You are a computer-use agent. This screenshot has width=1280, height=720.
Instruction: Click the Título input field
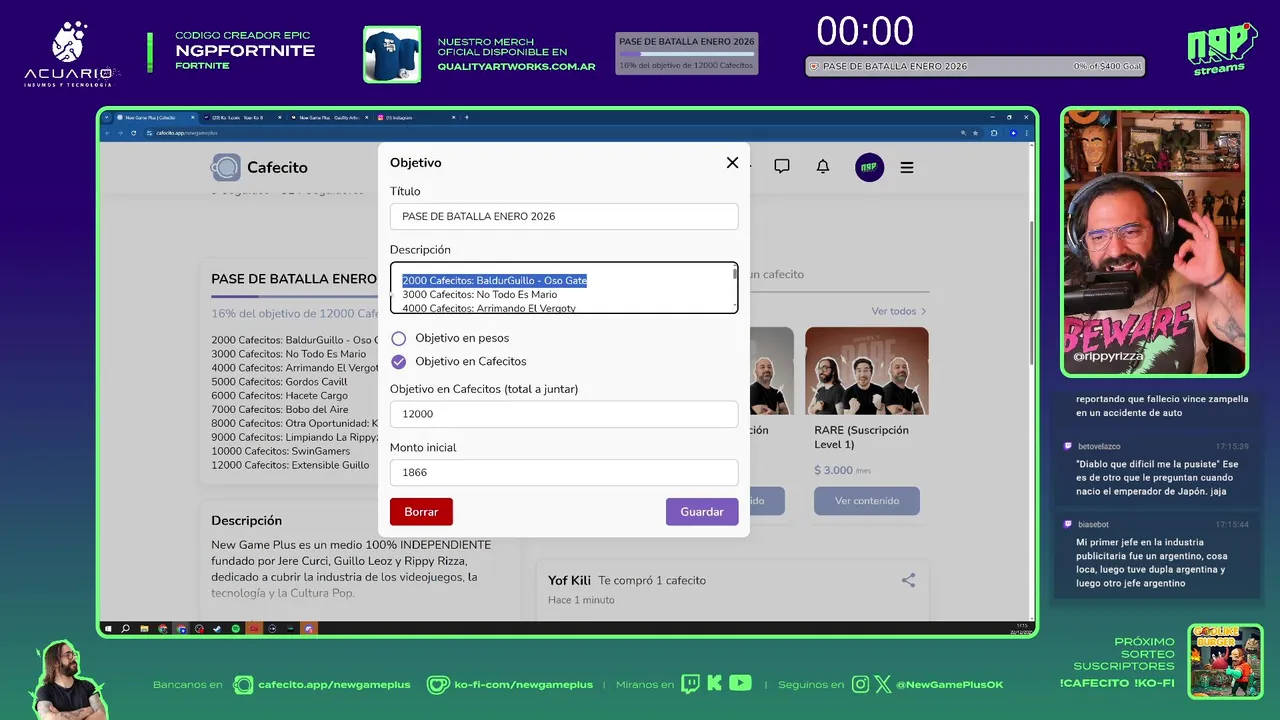[x=564, y=216]
